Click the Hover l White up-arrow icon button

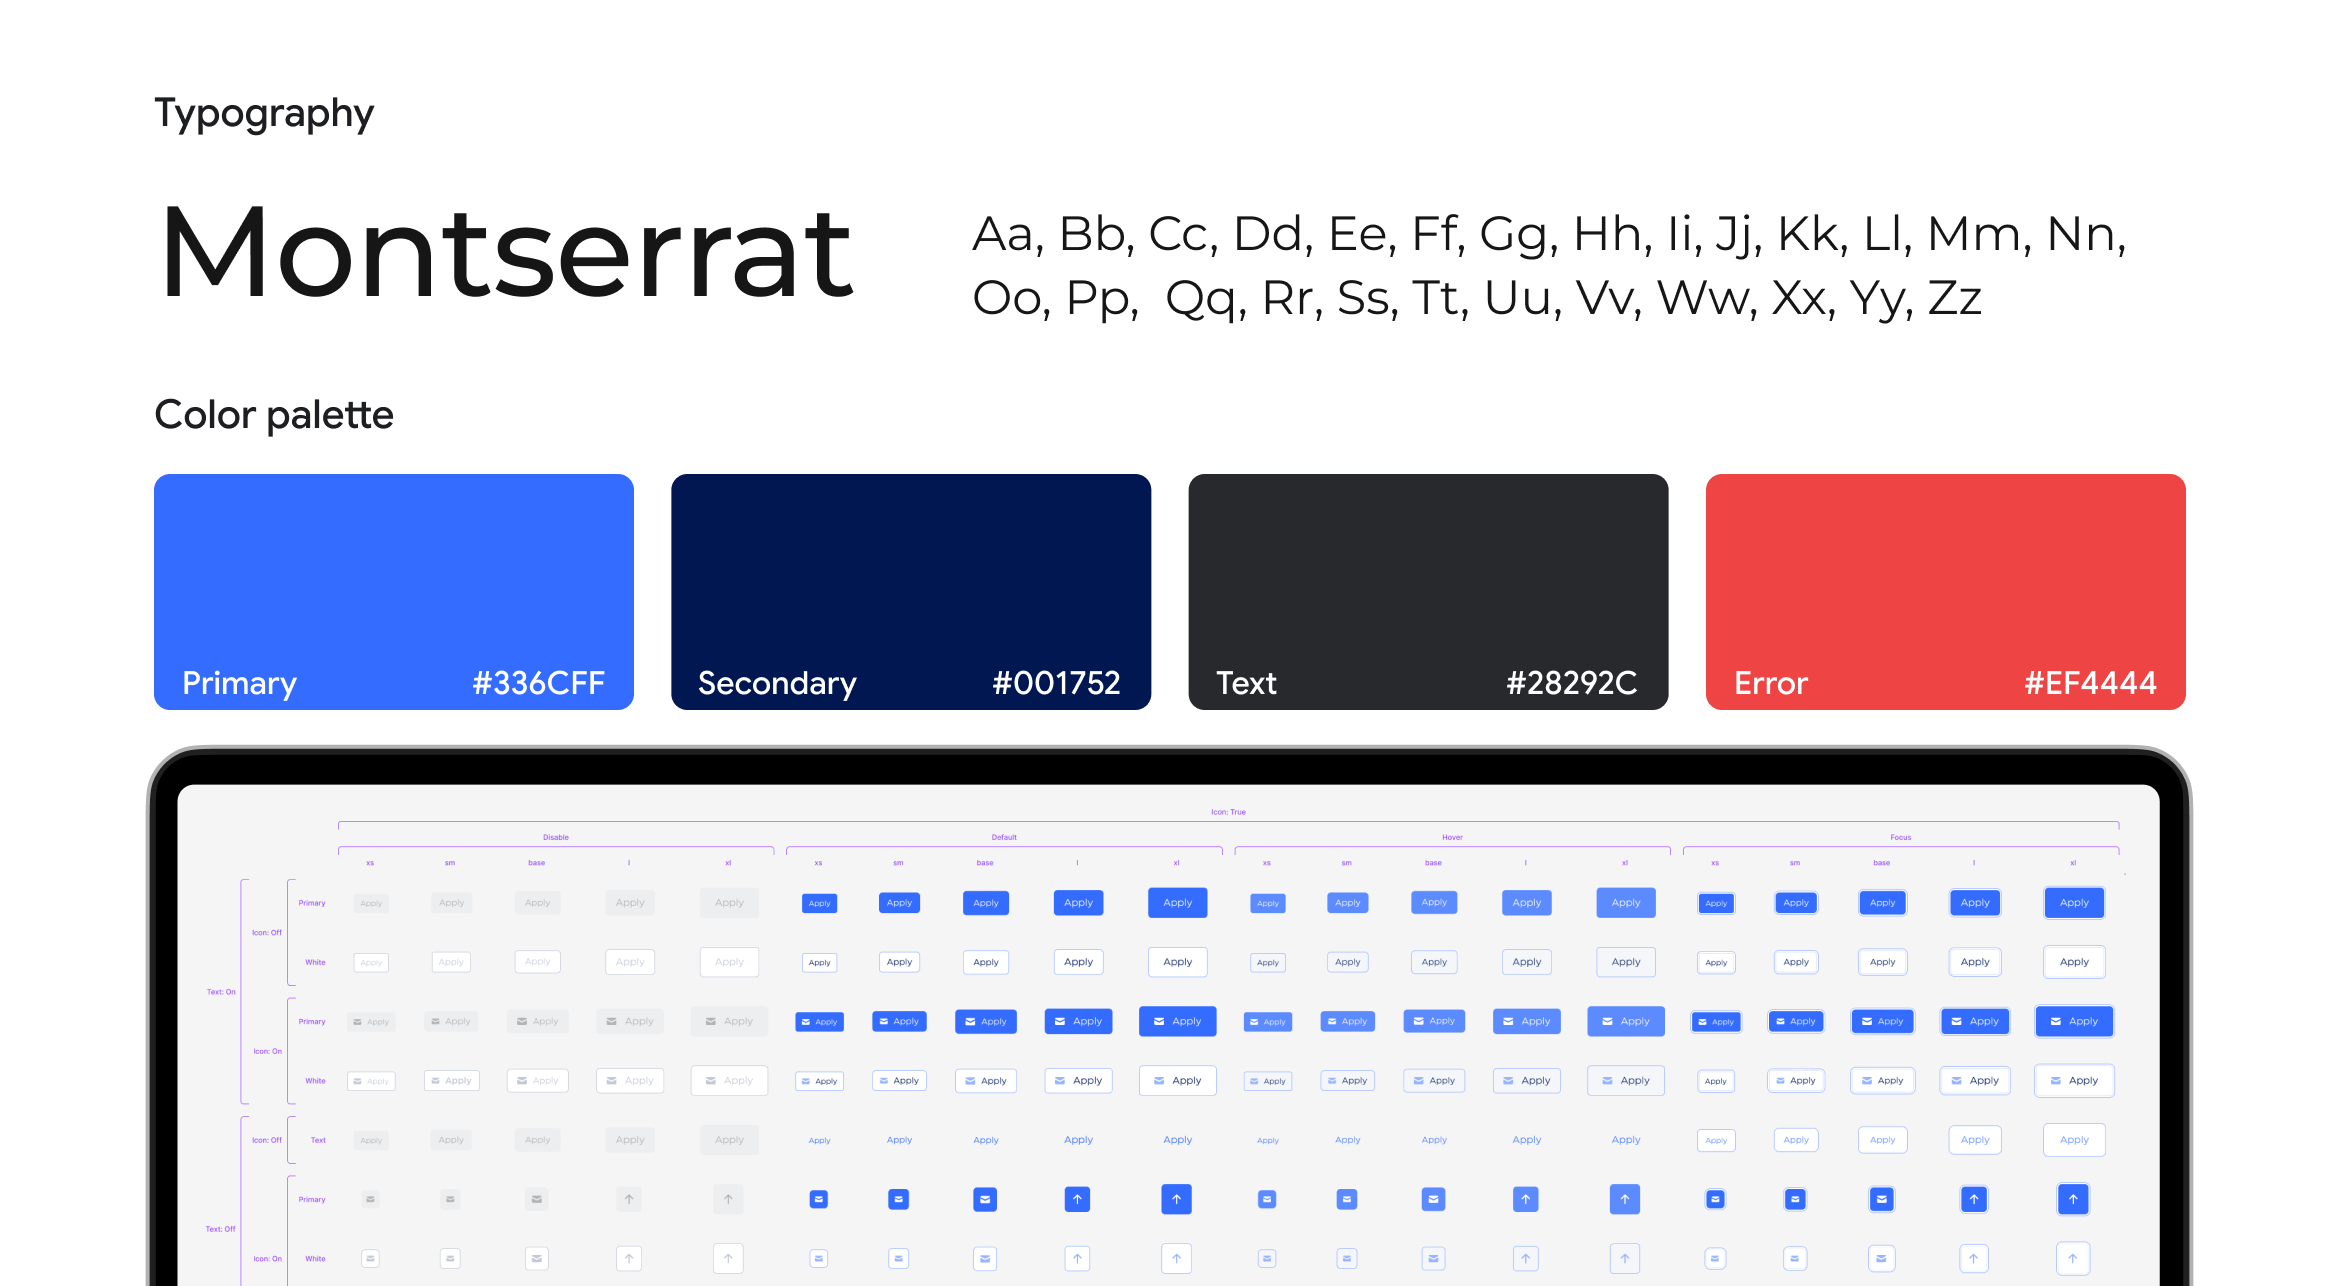[1526, 1259]
